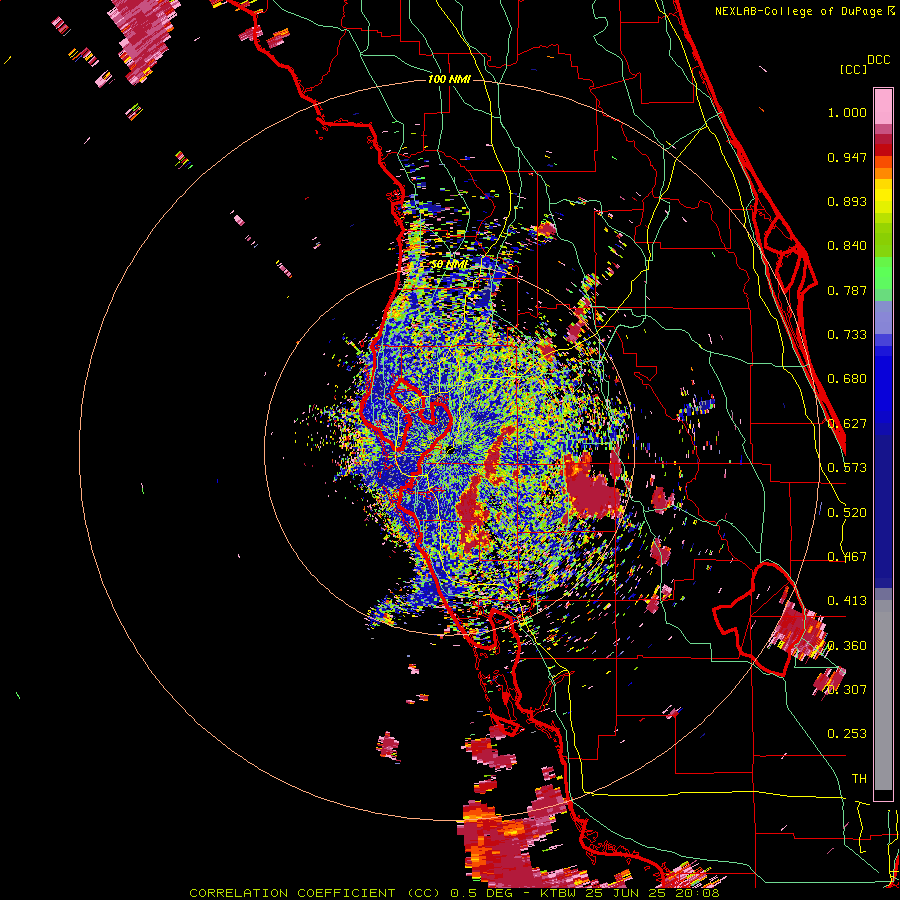Click the TH label at scale bottom

(859, 779)
